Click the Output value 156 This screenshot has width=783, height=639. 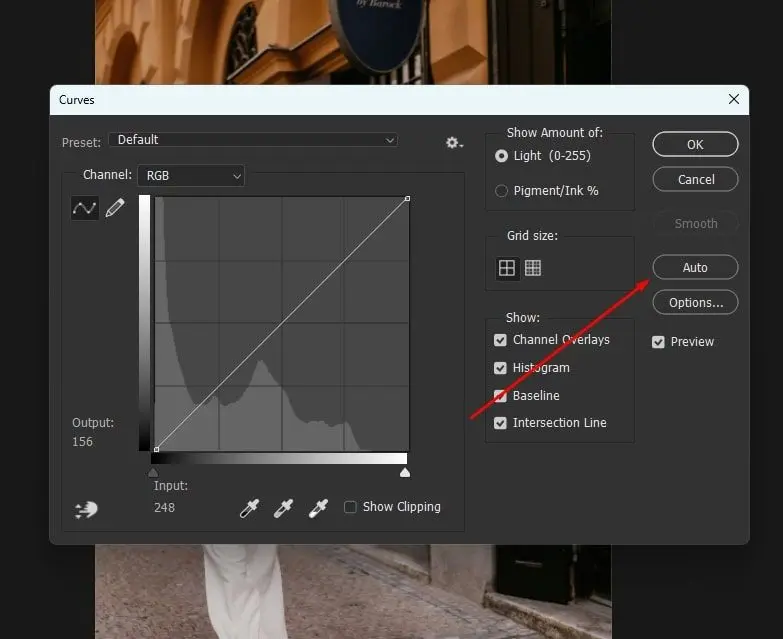click(82, 442)
